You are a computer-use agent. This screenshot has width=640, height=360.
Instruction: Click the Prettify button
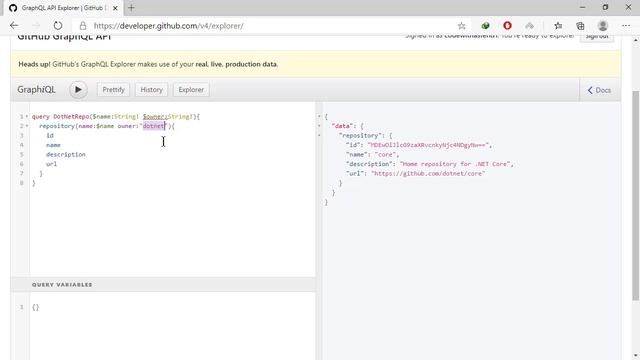click(113, 90)
